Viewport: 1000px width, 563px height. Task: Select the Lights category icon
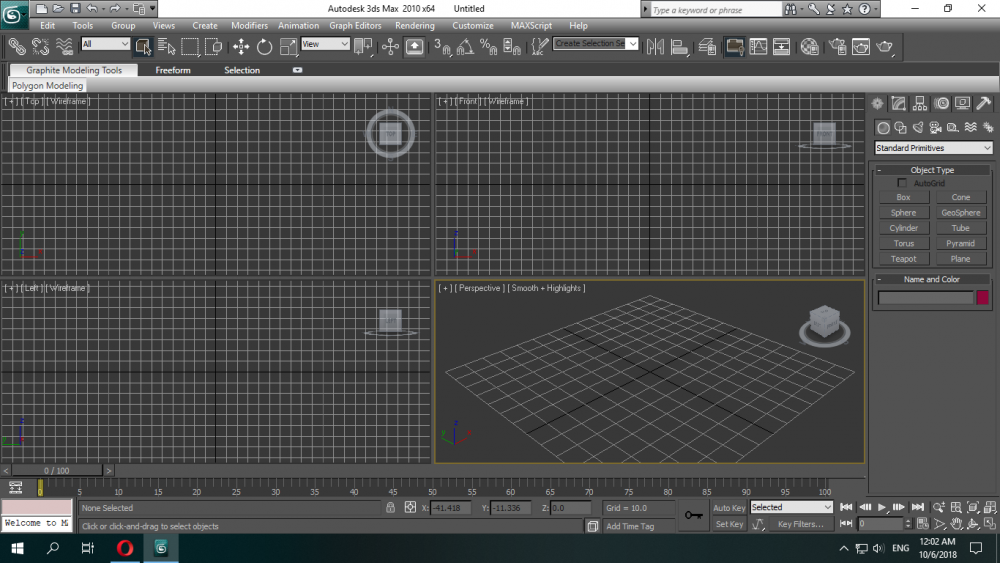click(x=918, y=127)
